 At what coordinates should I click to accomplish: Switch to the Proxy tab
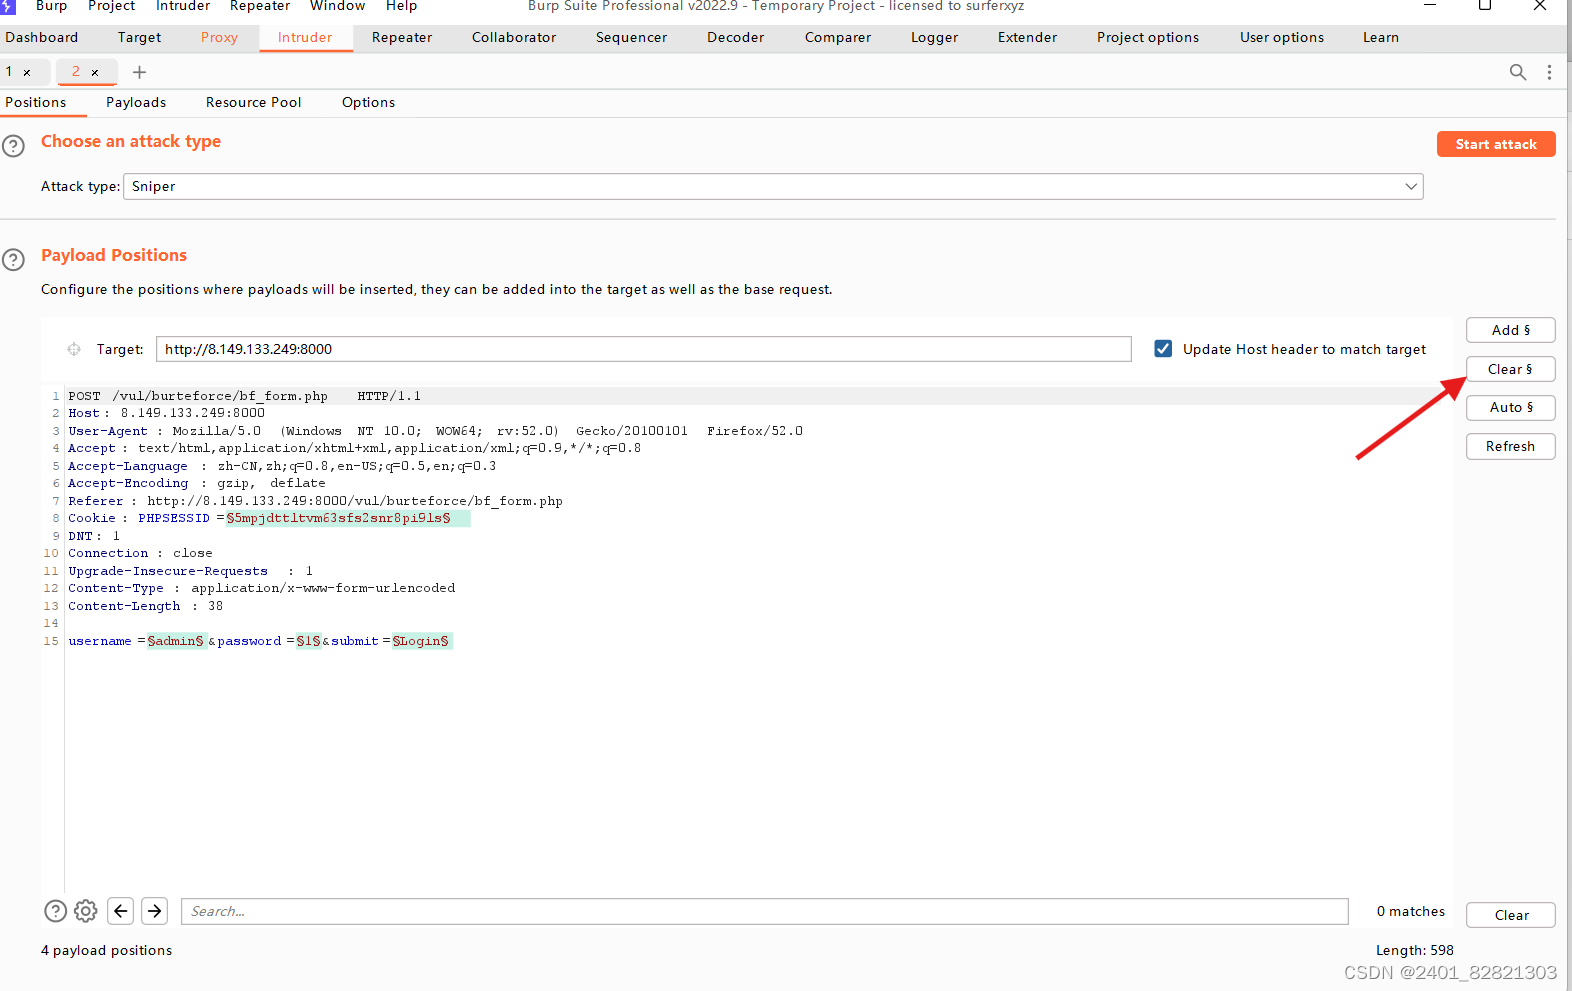219,38
